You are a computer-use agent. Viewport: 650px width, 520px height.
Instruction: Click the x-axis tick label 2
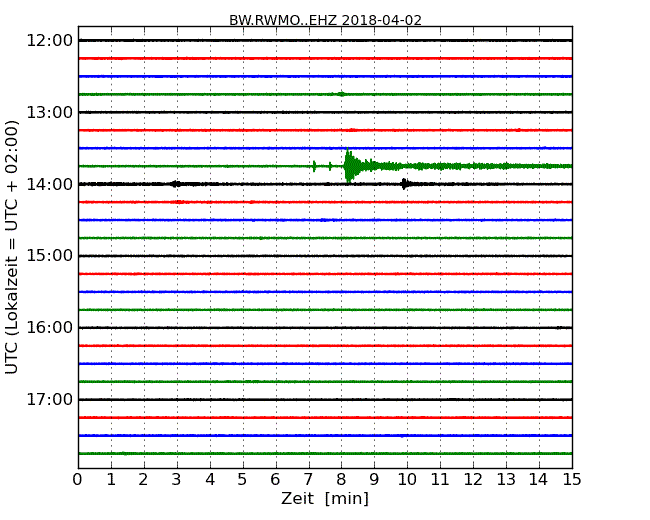[x=143, y=480]
